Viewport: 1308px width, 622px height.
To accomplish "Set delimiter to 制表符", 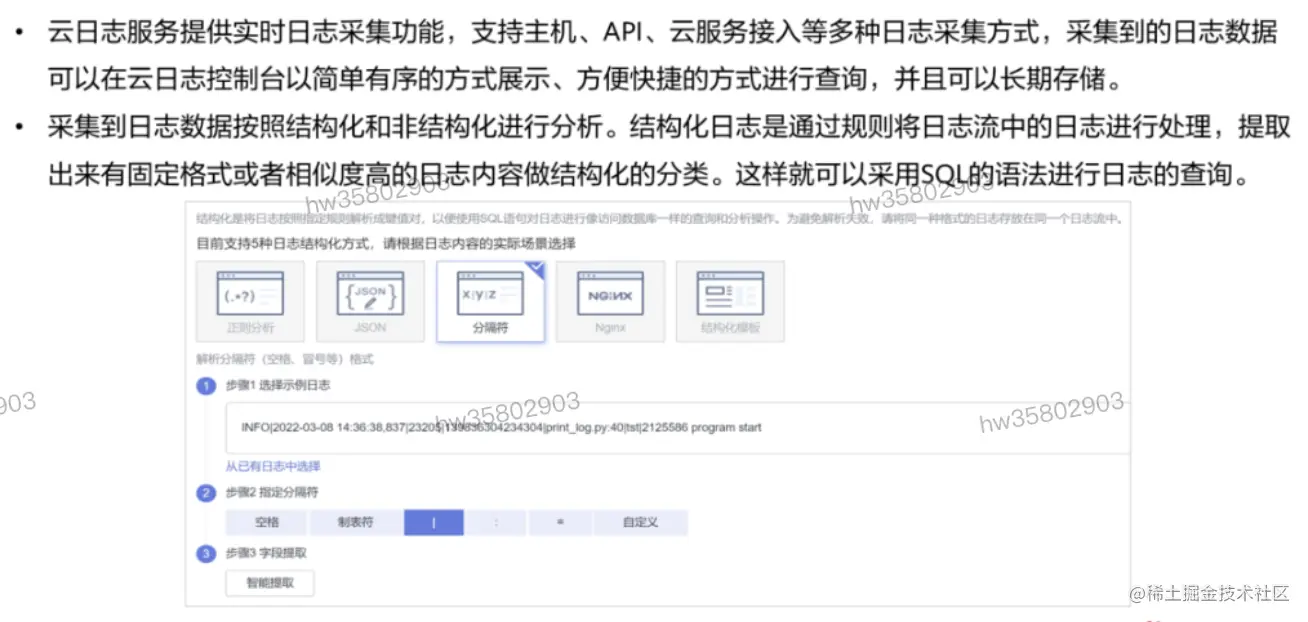I will tap(356, 523).
